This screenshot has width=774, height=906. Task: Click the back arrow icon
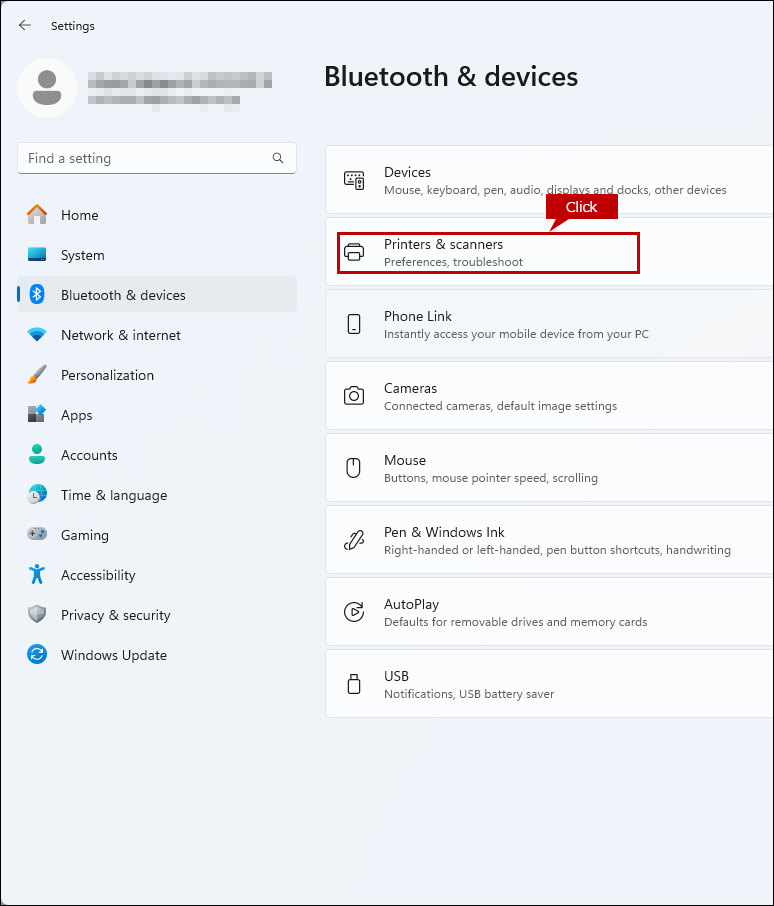24,25
